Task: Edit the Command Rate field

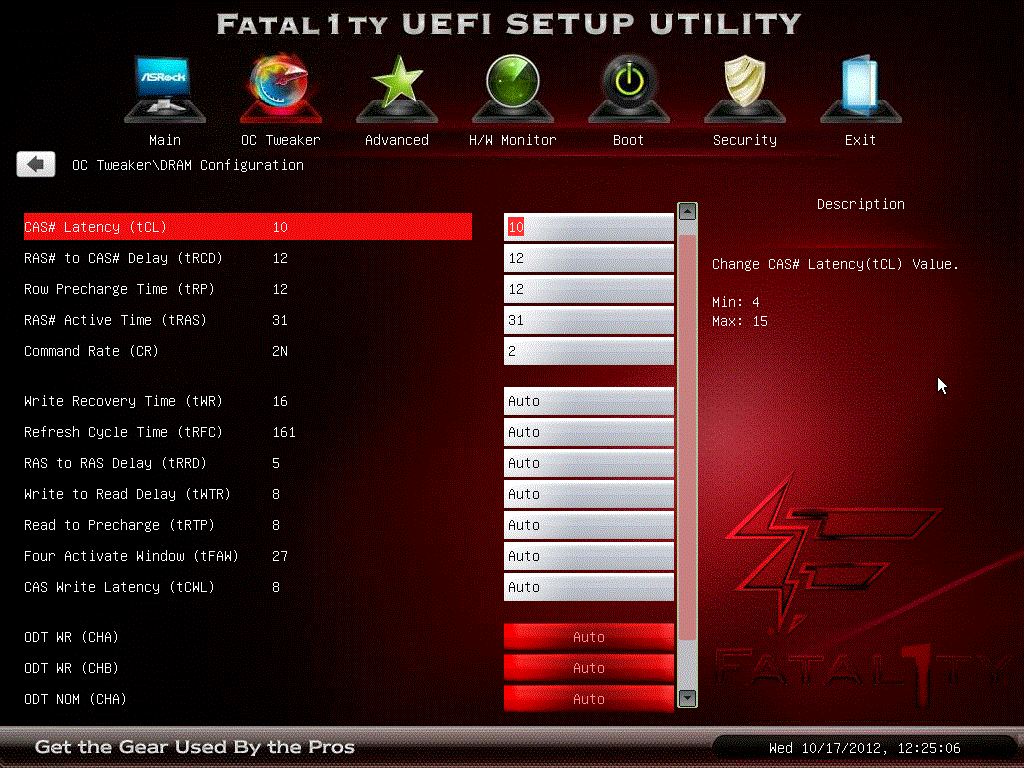Action: pos(588,351)
